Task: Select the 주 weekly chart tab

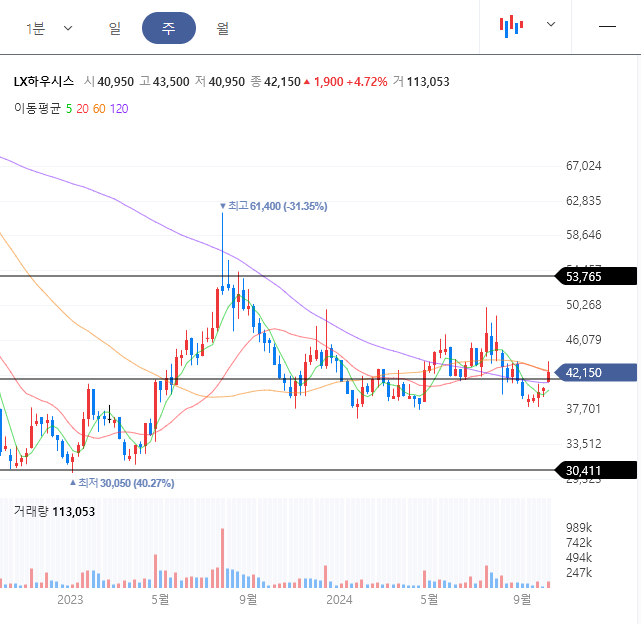Action: pos(168,28)
